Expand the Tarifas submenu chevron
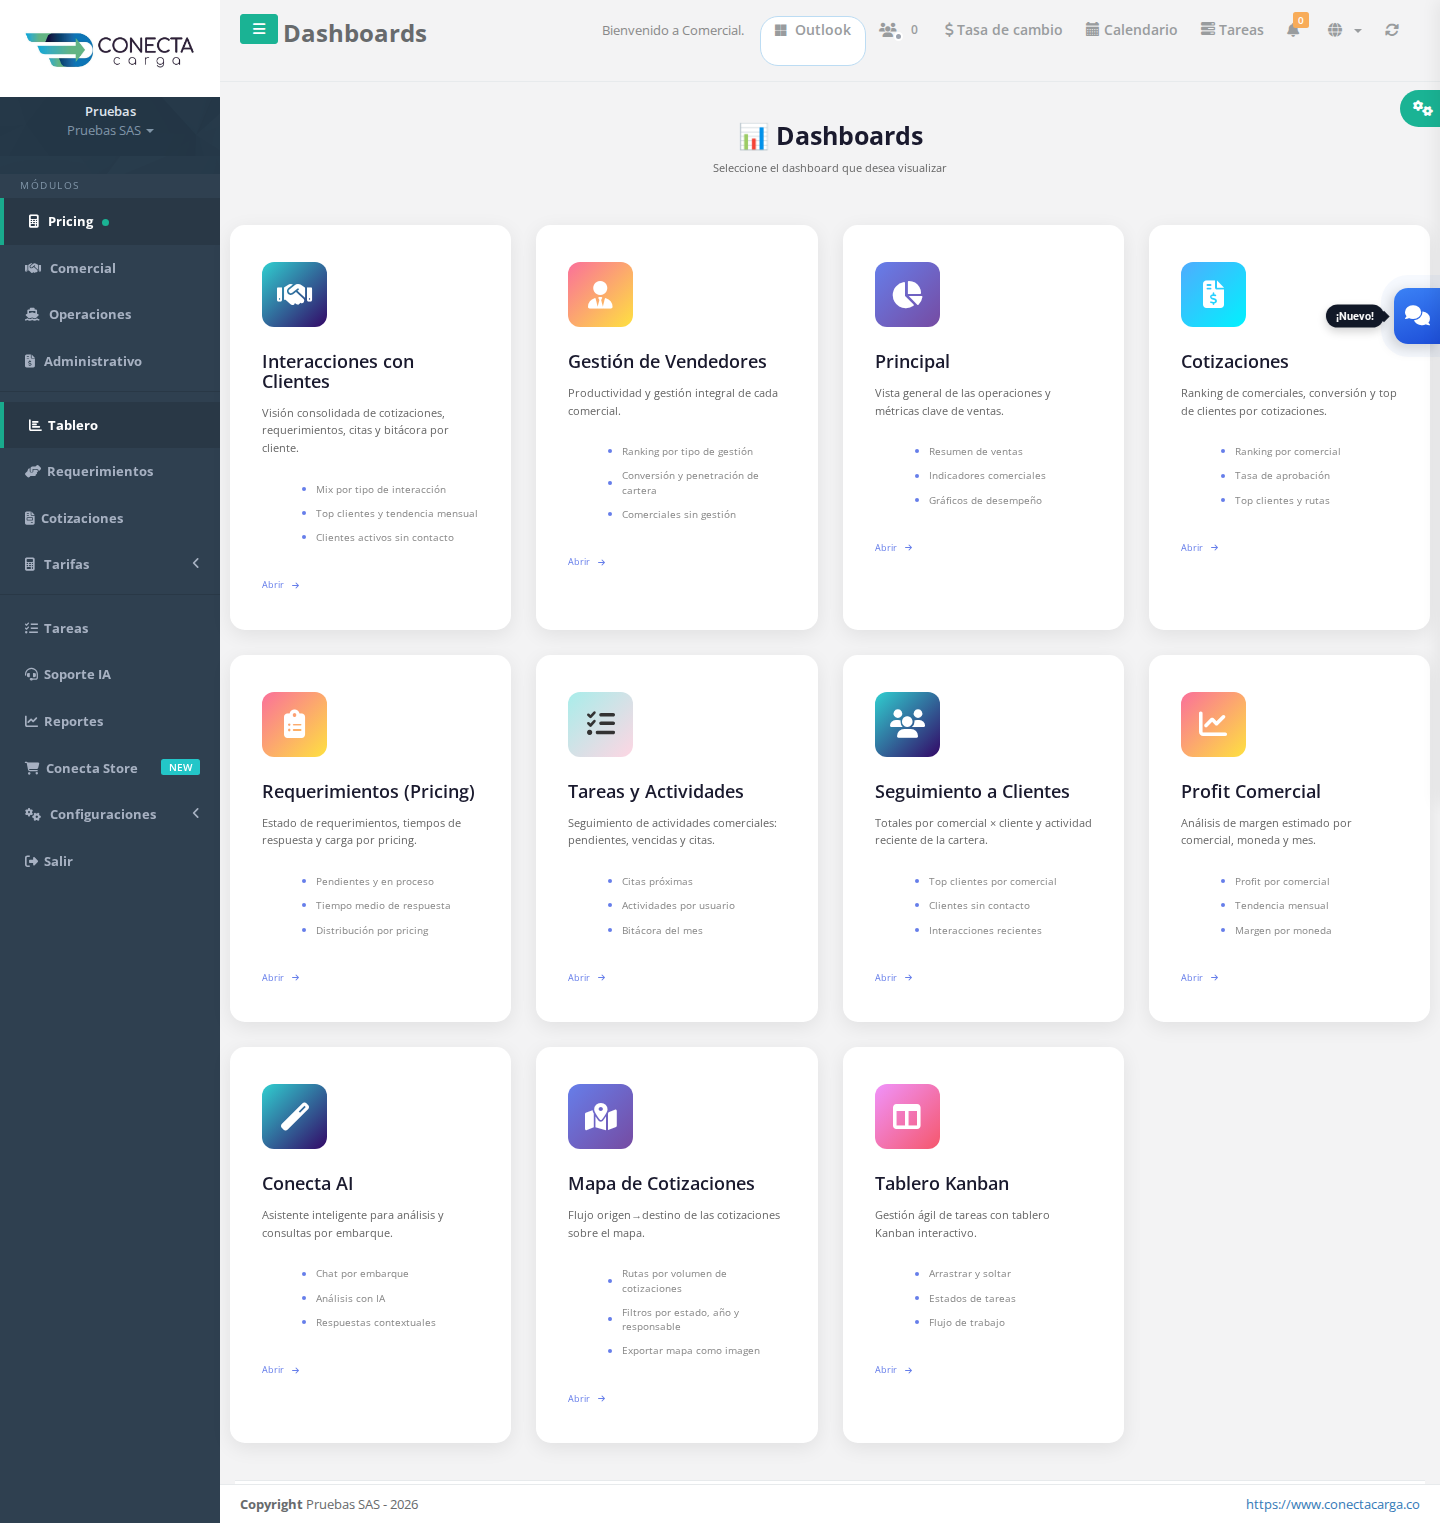The height and width of the screenshot is (1523, 1440). 196,564
